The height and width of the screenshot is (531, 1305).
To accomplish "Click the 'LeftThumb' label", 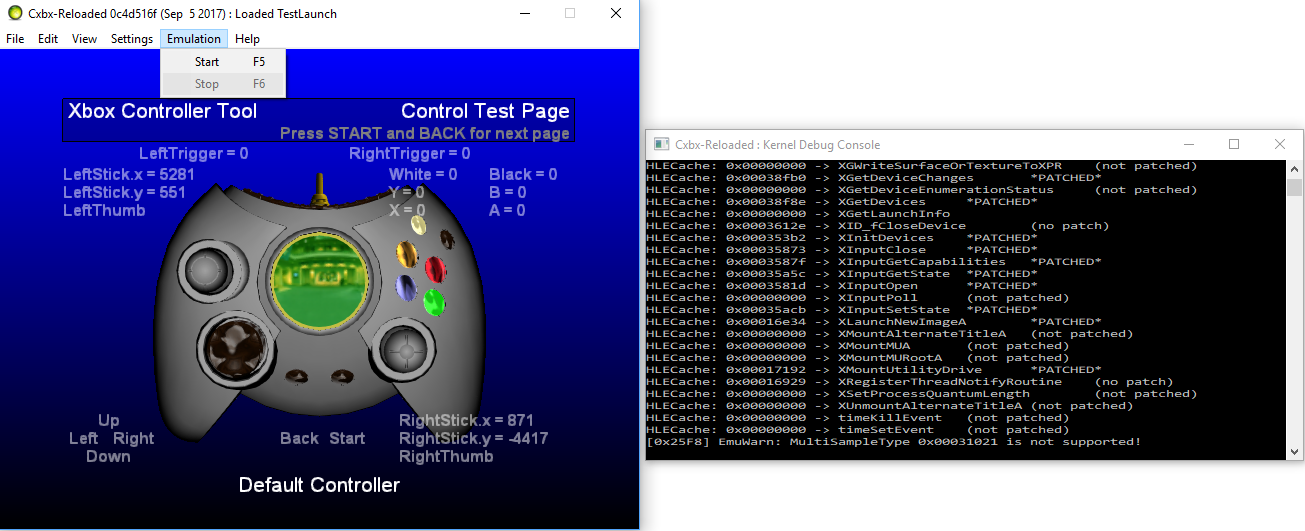I will click(x=104, y=210).
